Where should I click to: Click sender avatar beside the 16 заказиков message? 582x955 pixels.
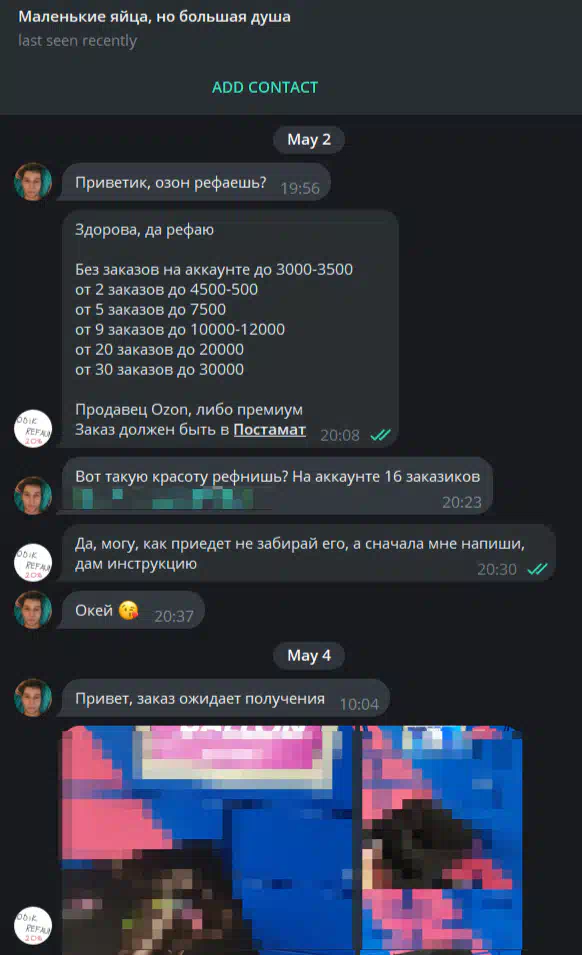[x=33, y=495]
